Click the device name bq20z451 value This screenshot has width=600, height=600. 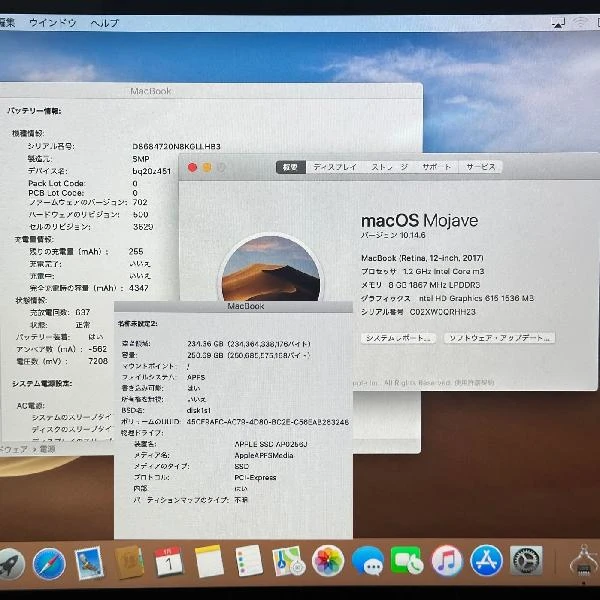152,171
